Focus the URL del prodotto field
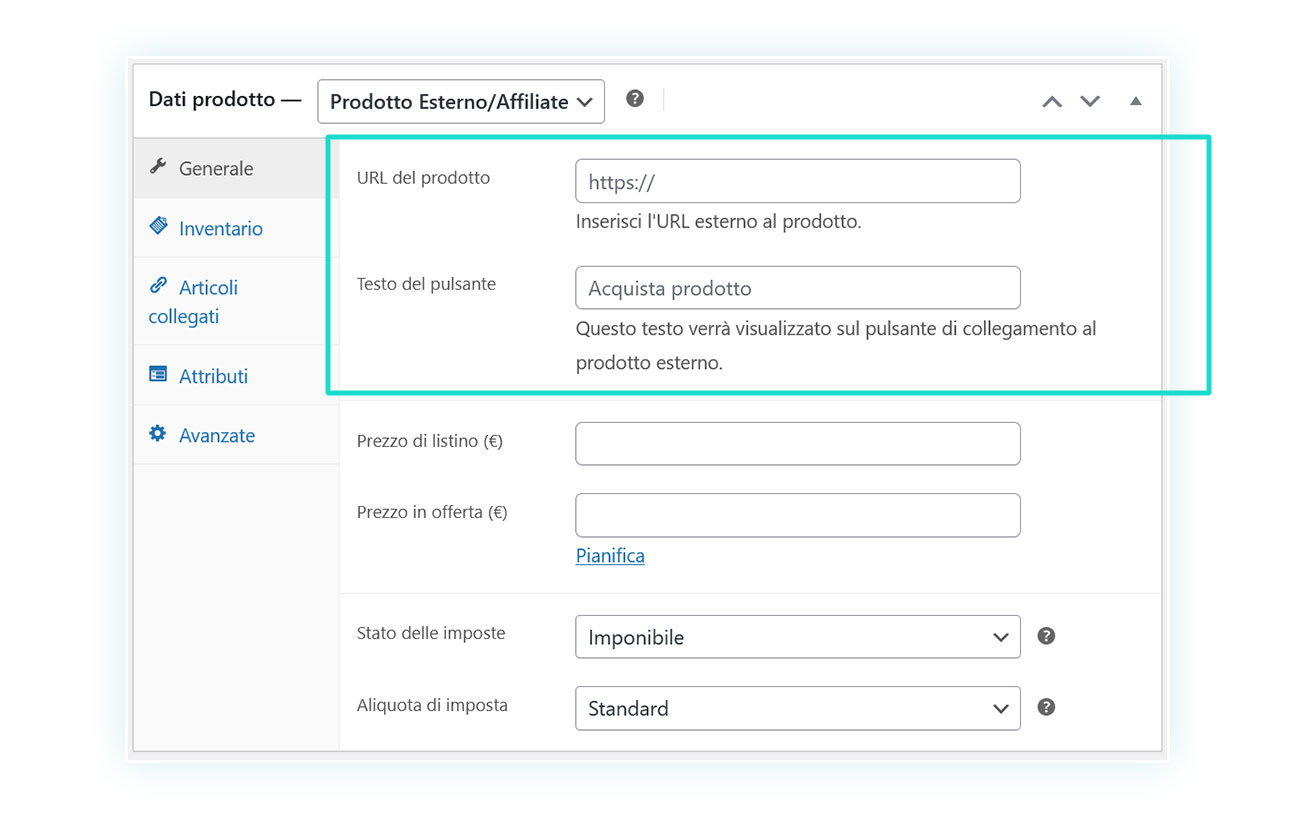1300x818 pixels. click(x=798, y=181)
